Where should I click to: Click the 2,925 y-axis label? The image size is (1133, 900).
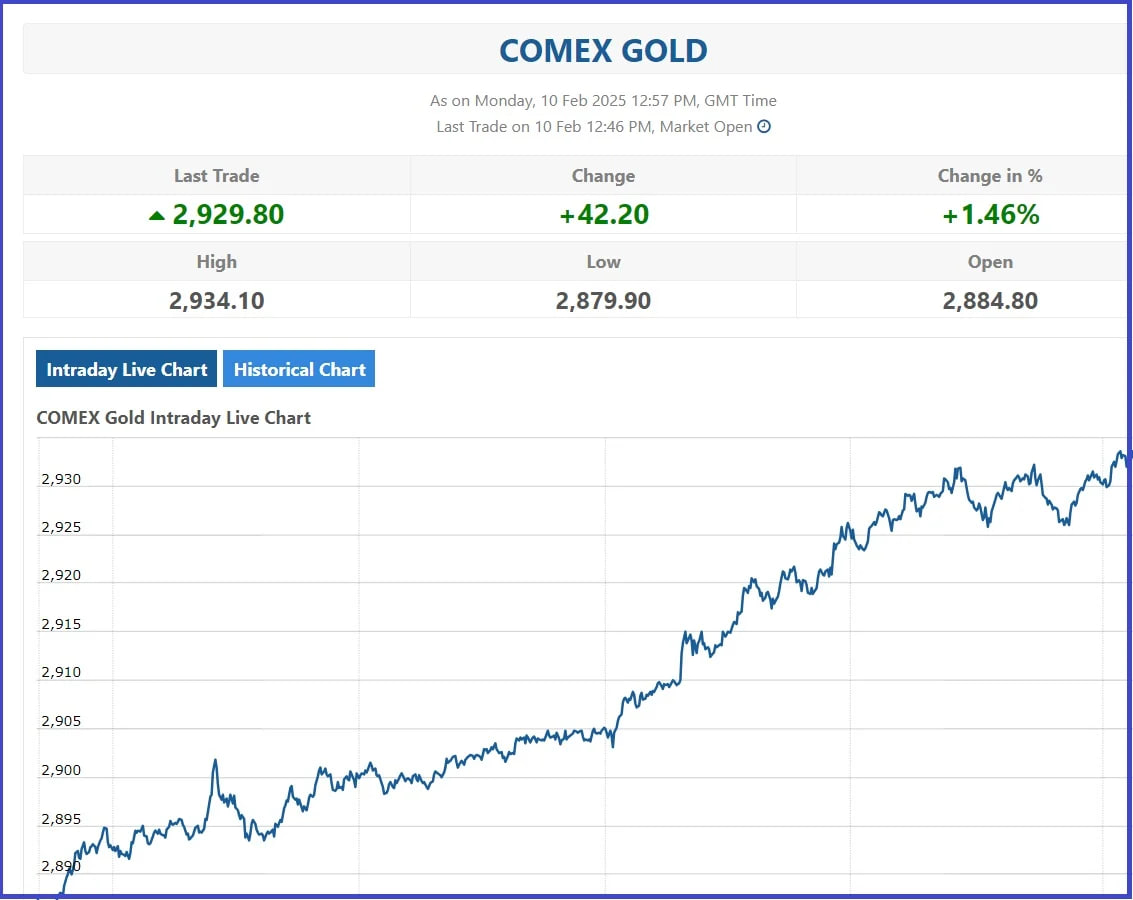click(x=61, y=527)
